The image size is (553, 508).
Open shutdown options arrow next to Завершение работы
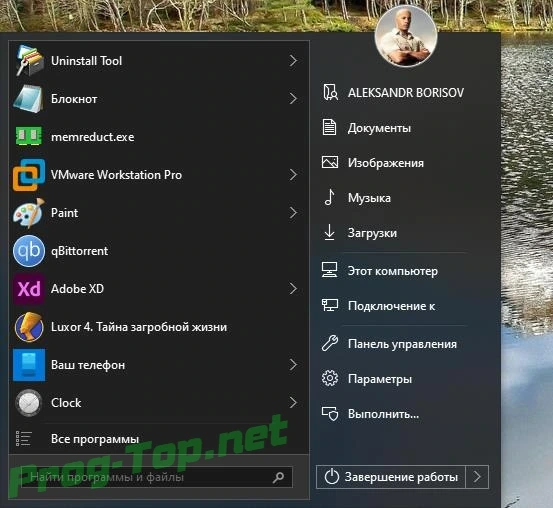click(x=477, y=477)
